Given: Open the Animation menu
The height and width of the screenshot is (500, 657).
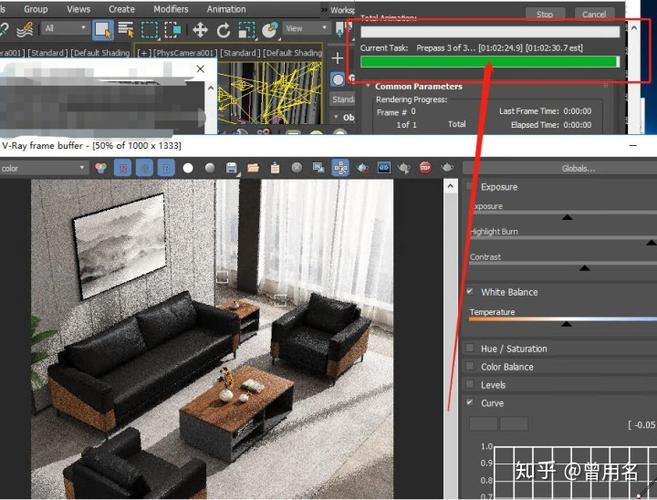Looking at the screenshot, I should click(x=228, y=9).
